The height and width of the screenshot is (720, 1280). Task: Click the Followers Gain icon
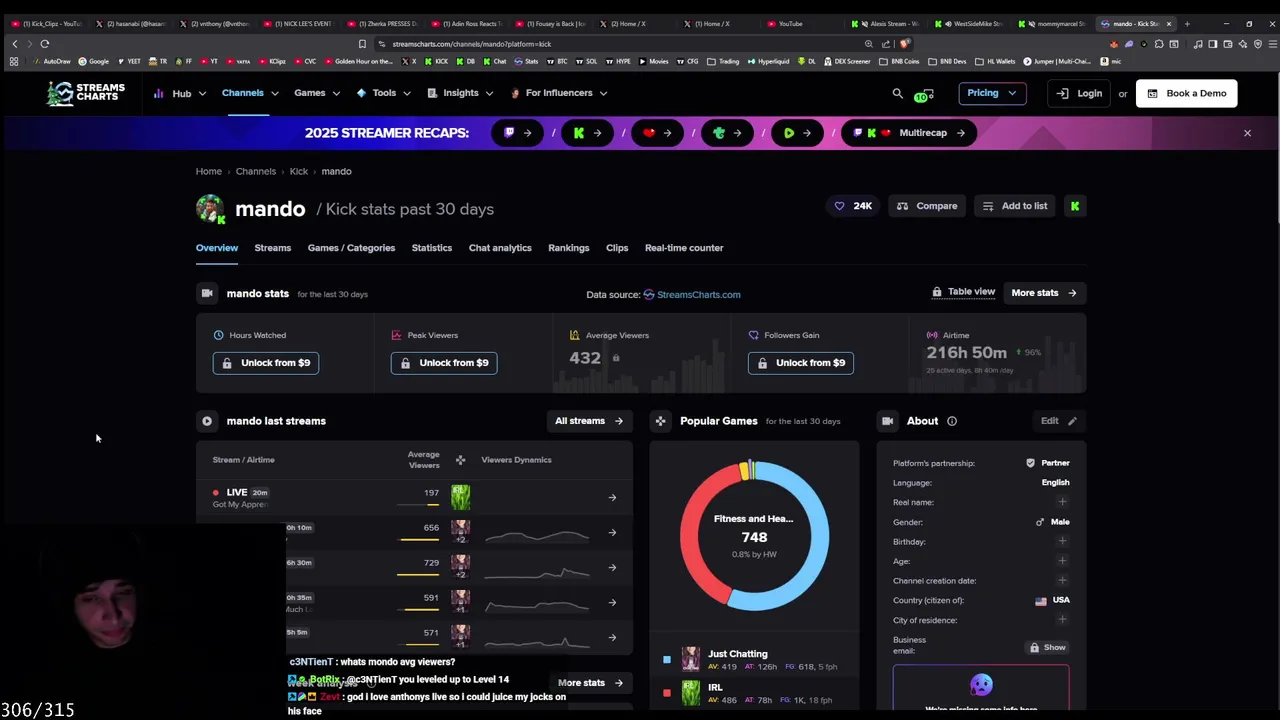[753, 335]
